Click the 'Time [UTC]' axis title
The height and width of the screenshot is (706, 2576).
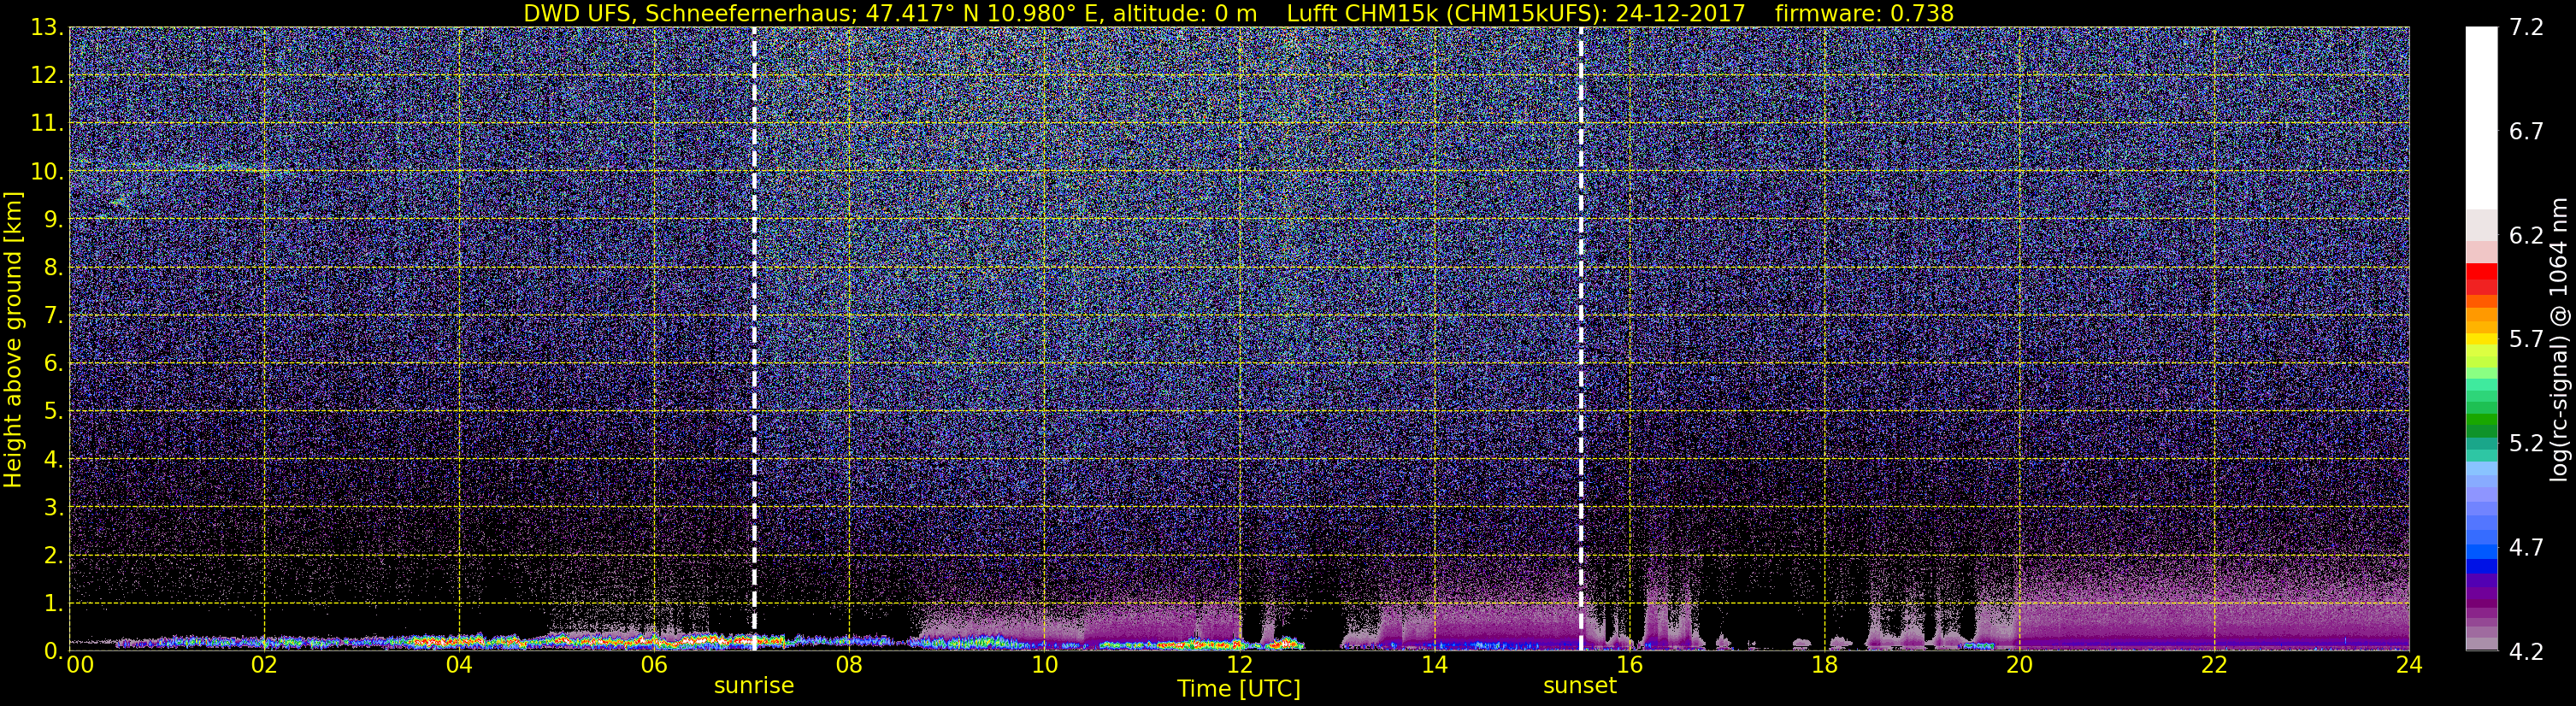(1239, 689)
